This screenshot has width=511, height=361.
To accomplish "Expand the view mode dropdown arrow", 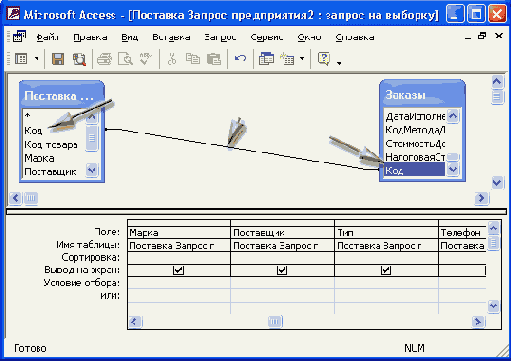I will (36, 59).
